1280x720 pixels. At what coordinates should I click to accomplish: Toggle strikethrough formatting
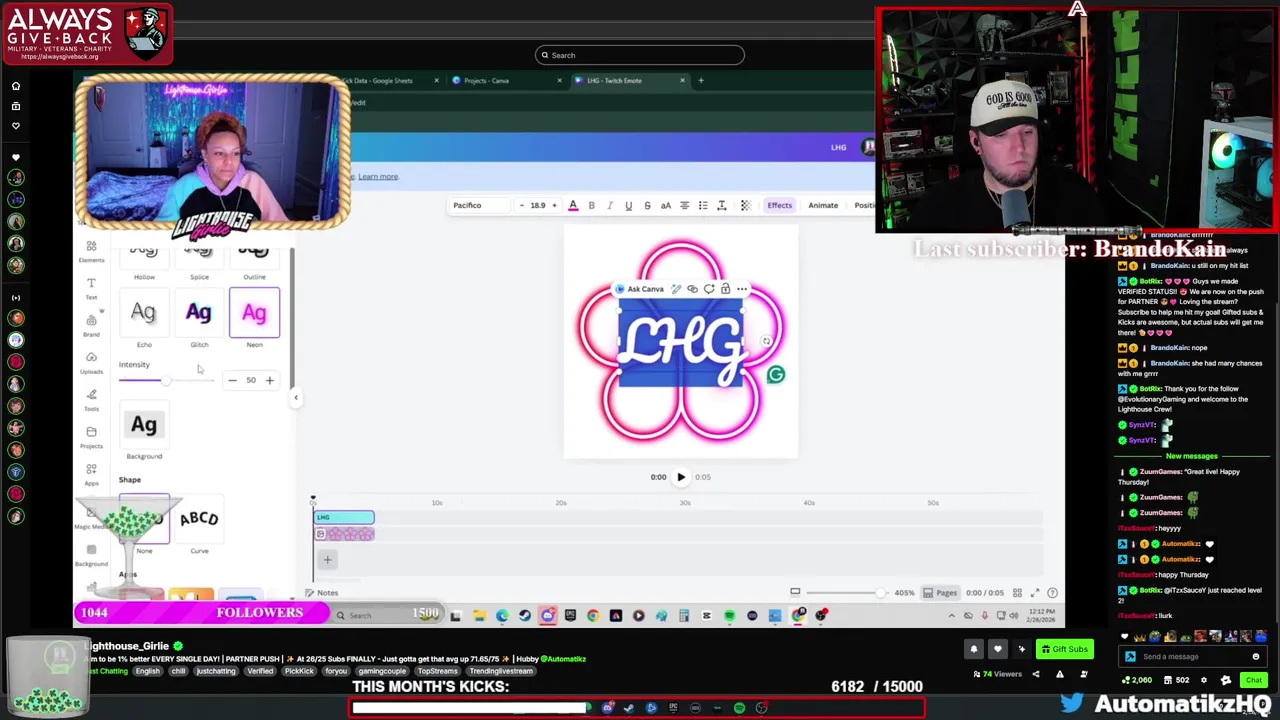647,205
